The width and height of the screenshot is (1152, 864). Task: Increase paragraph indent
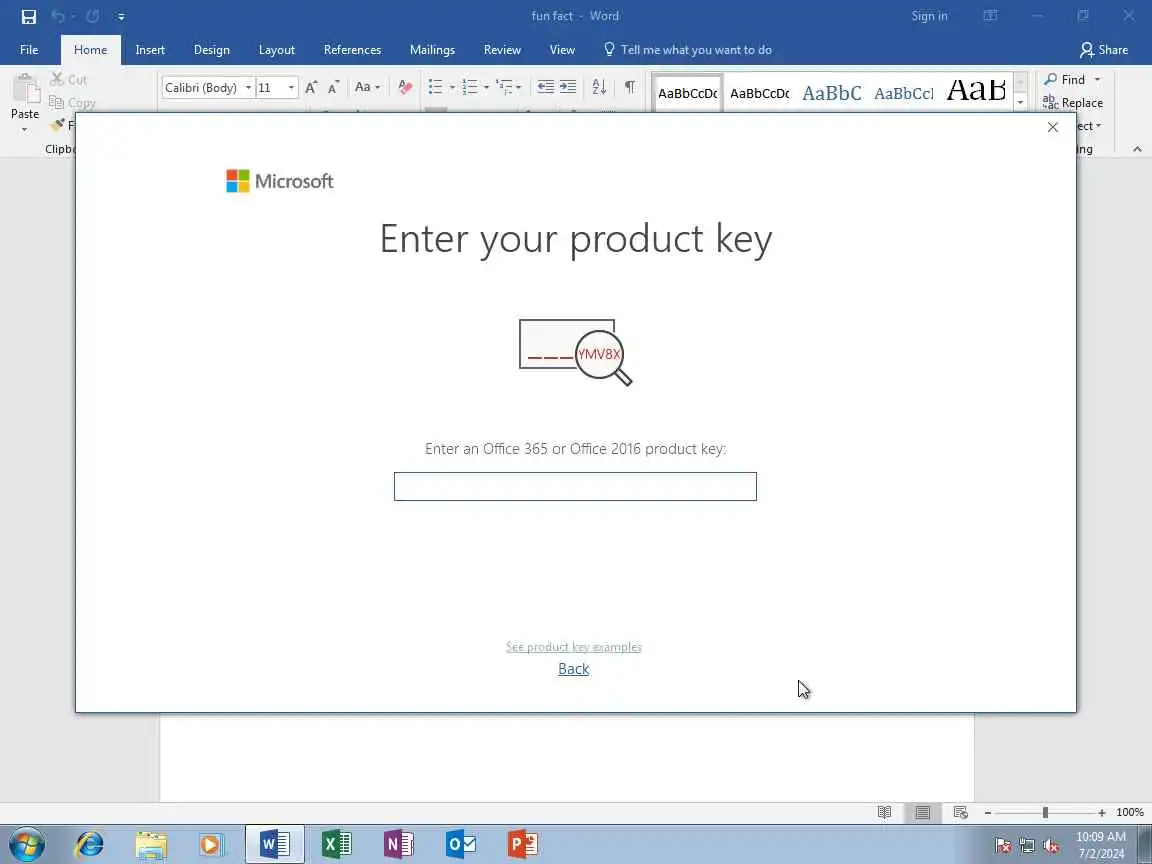point(568,87)
